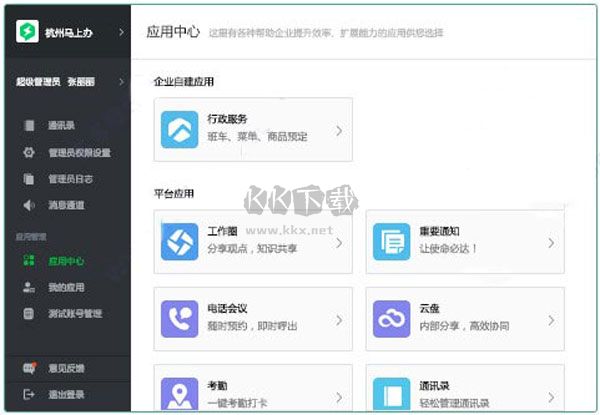Image resolution: width=600 pixels, height=415 pixels.
Task: Click the 让使命必达！ description
Action: pos(448,249)
